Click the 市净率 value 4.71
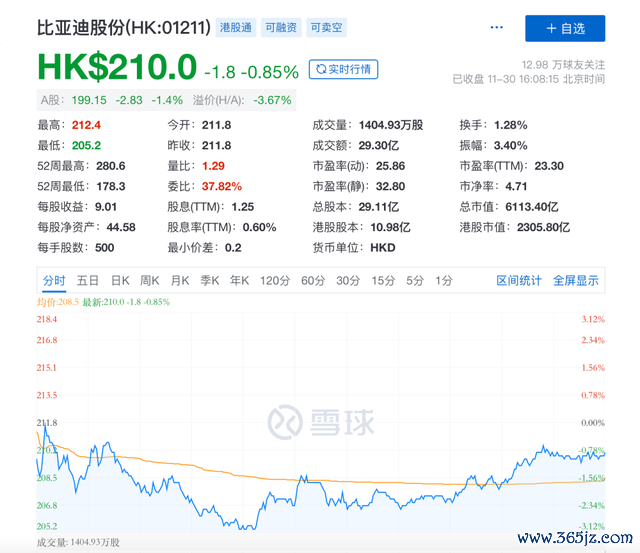The image size is (640, 553). tap(516, 186)
